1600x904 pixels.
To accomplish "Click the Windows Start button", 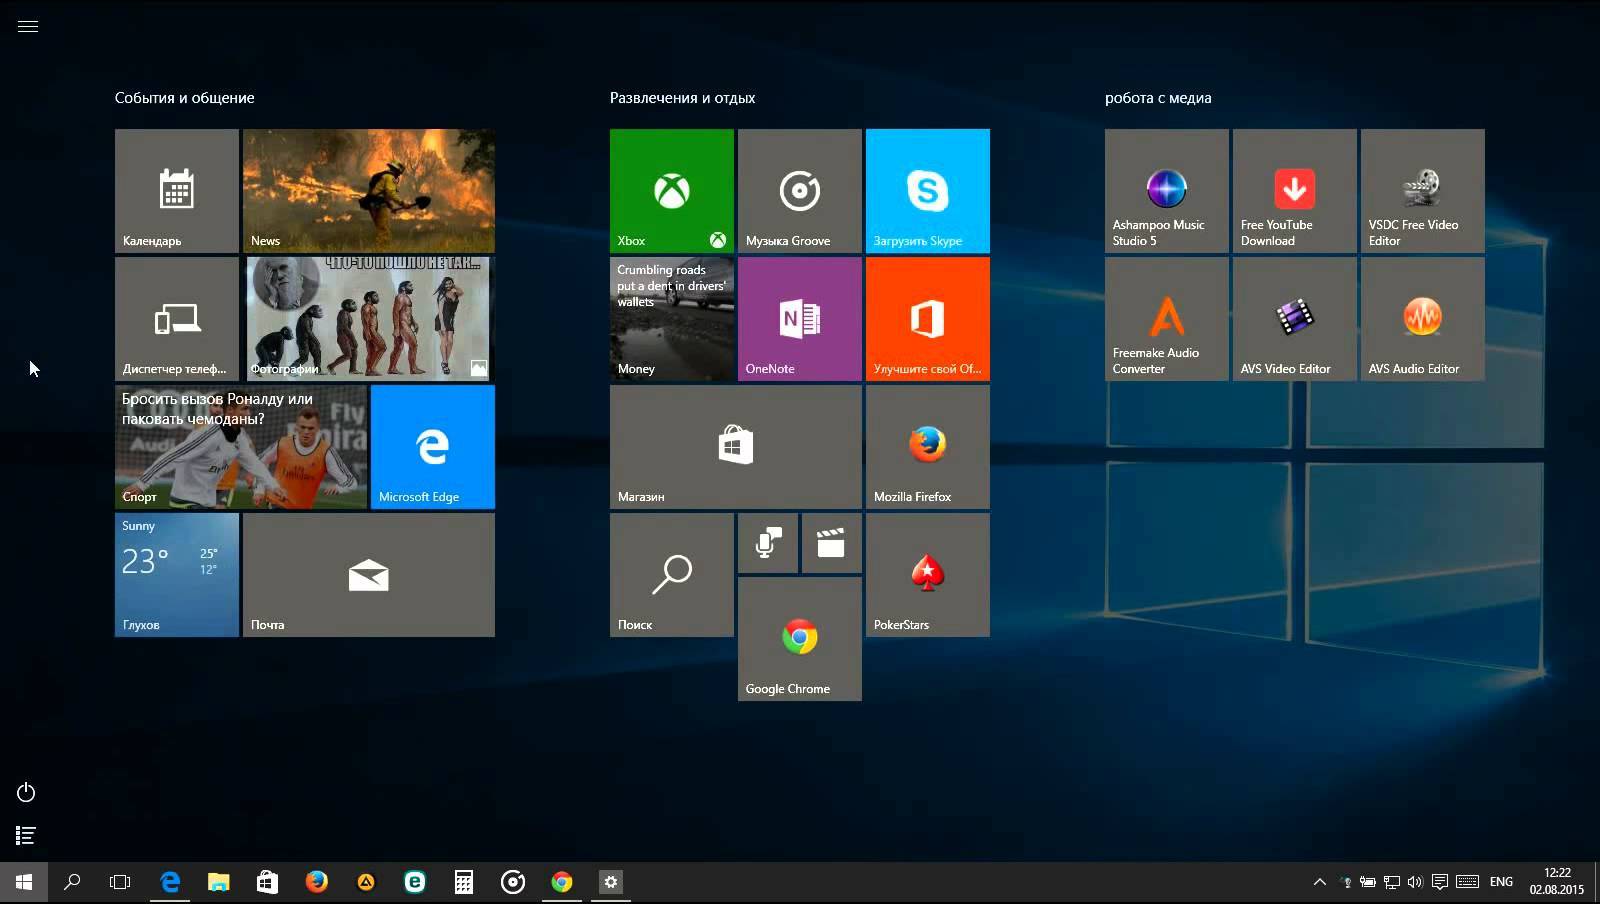I will click(24, 882).
